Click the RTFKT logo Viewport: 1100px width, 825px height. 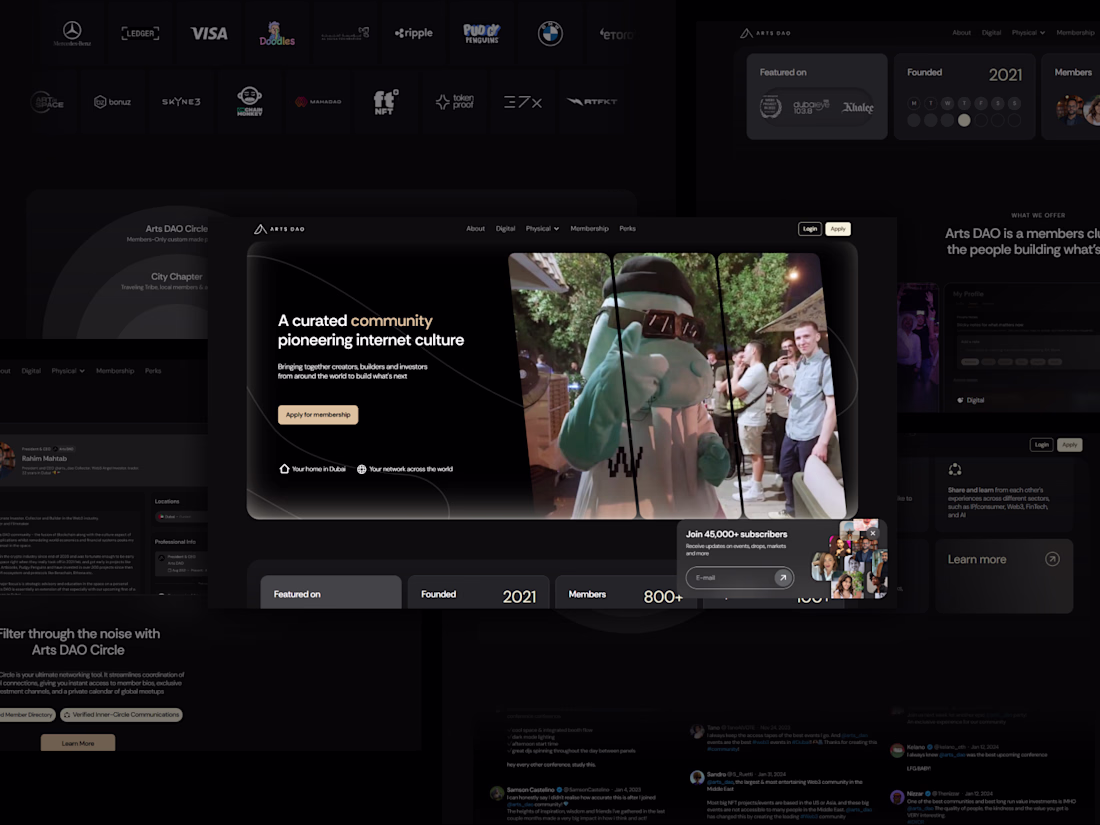pos(591,102)
